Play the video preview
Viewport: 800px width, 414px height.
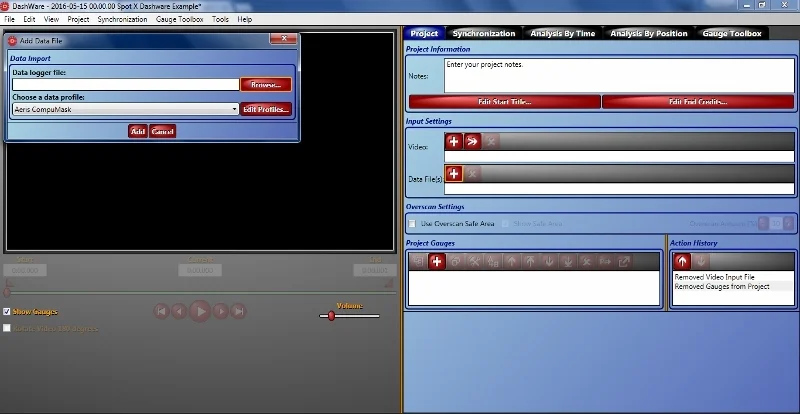pos(200,311)
